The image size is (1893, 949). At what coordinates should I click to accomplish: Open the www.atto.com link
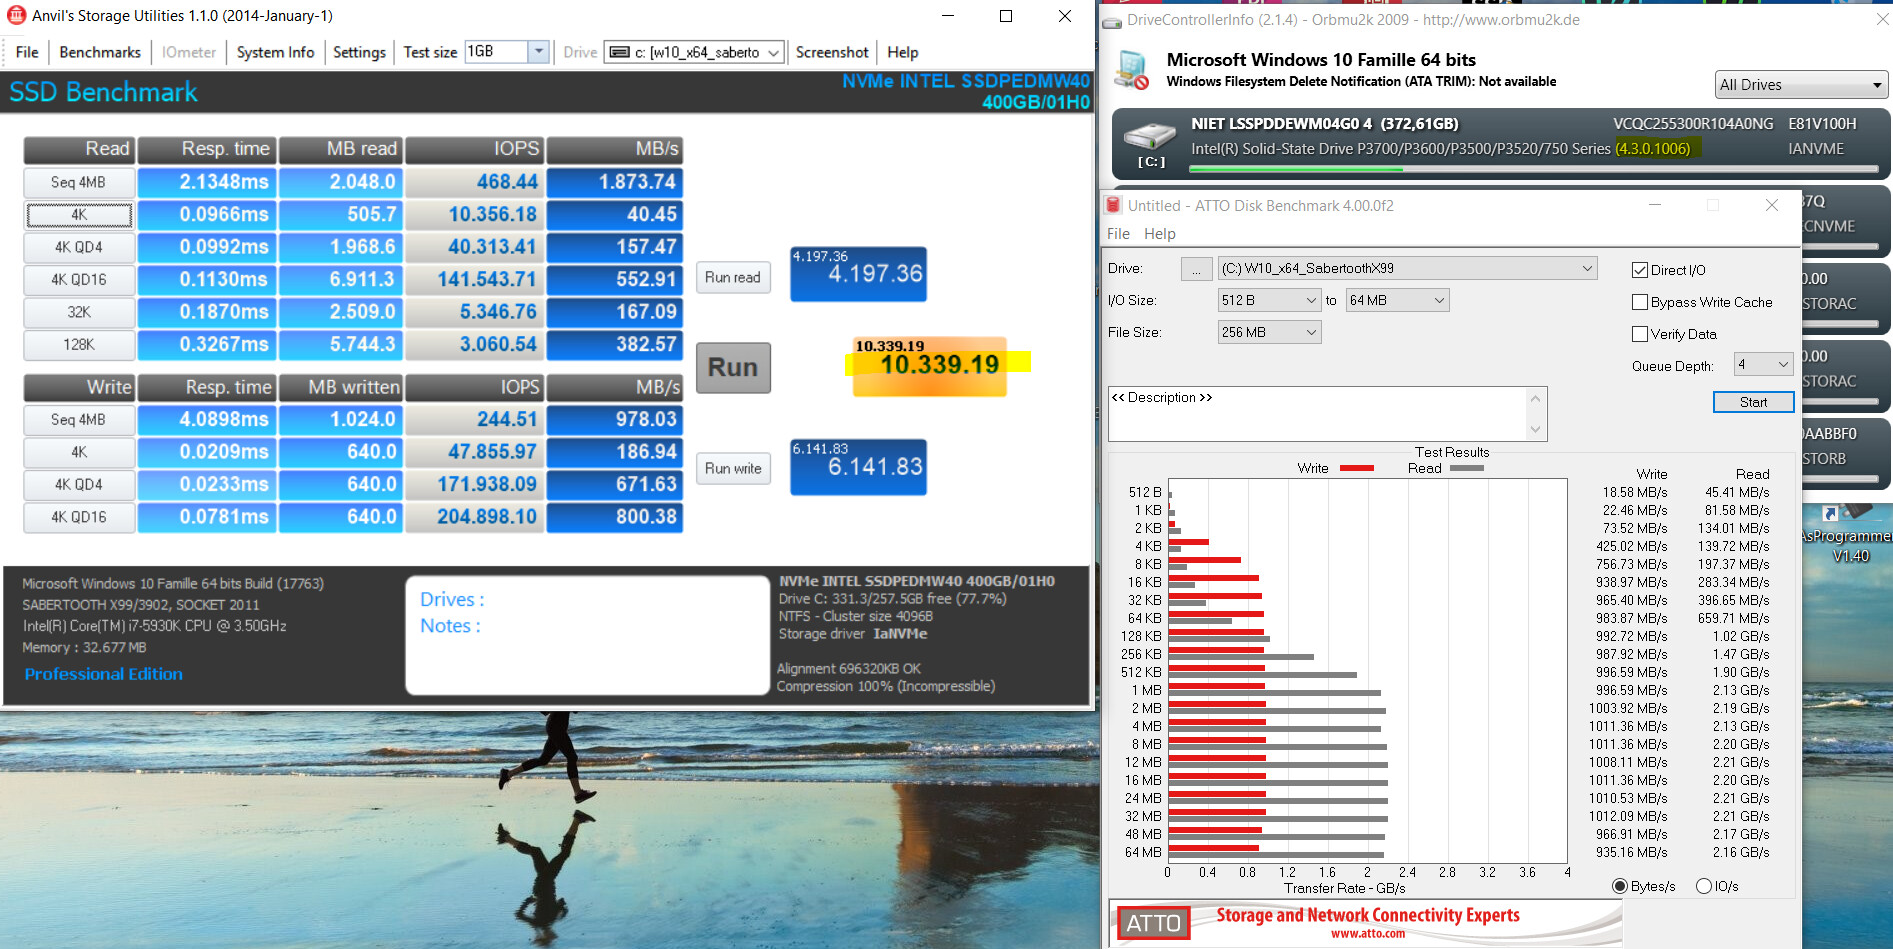coord(1367,934)
